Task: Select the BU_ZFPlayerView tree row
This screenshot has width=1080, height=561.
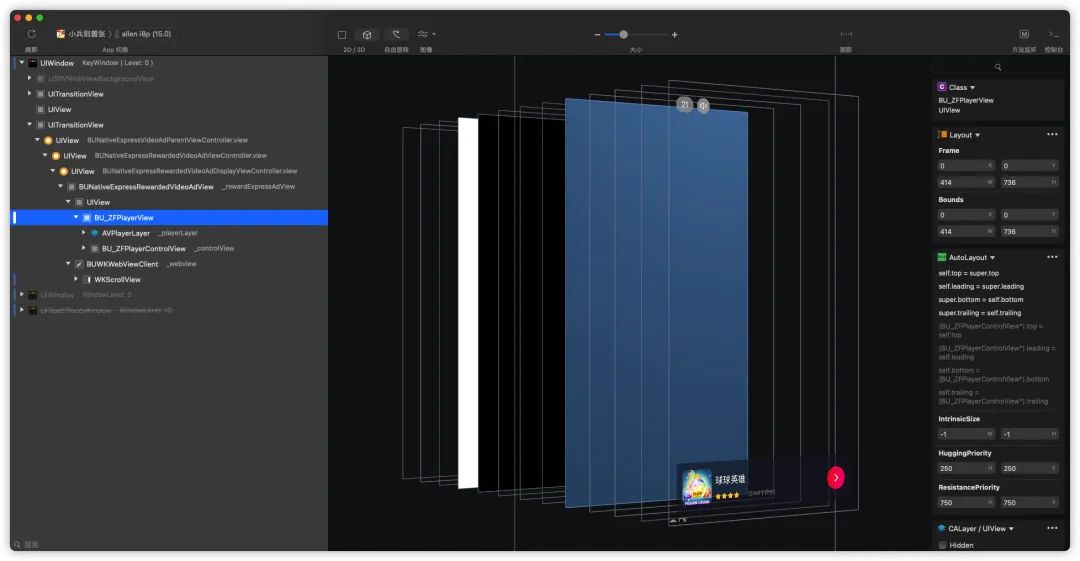Action: click(169, 218)
